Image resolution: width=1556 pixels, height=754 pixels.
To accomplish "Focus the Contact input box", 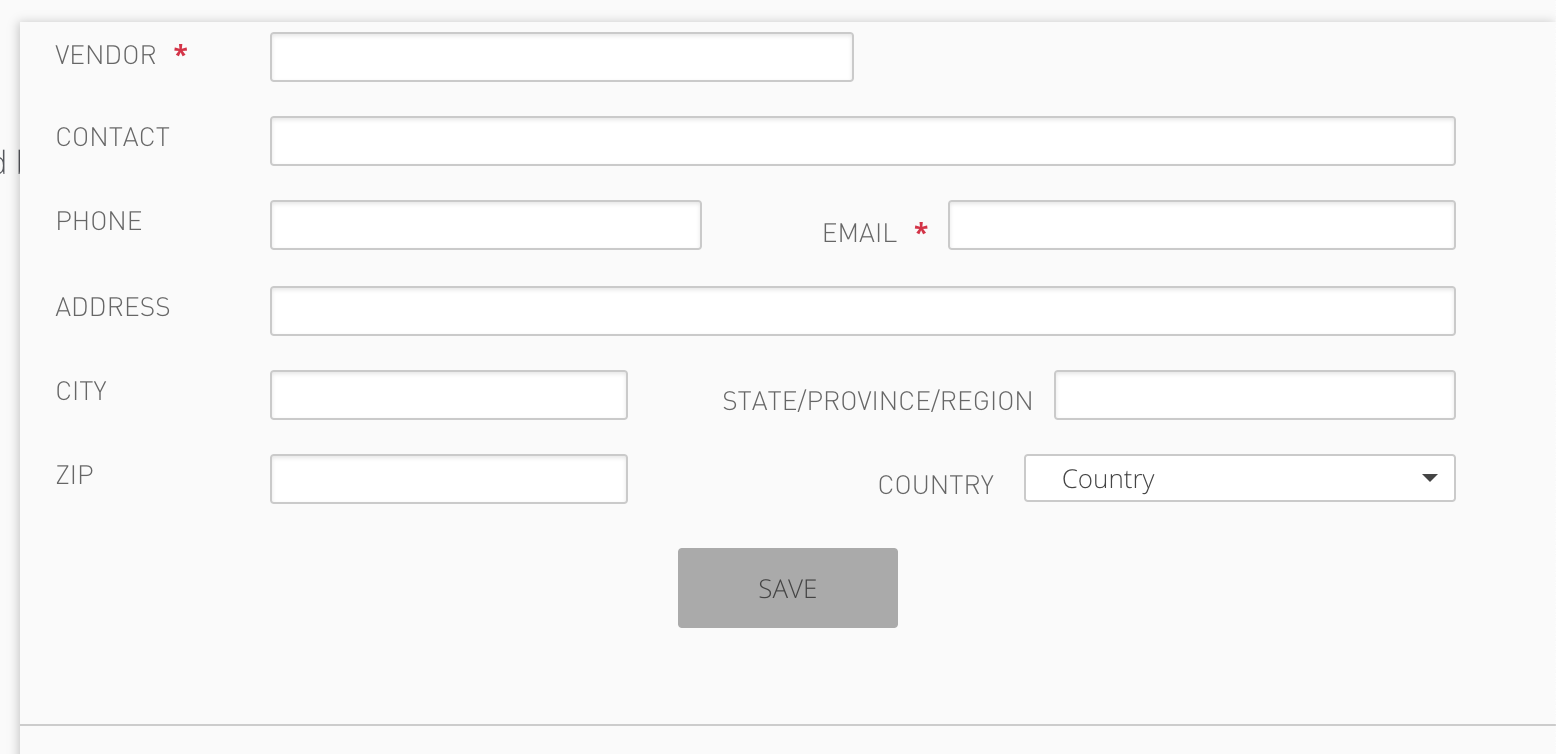I will (862, 141).
